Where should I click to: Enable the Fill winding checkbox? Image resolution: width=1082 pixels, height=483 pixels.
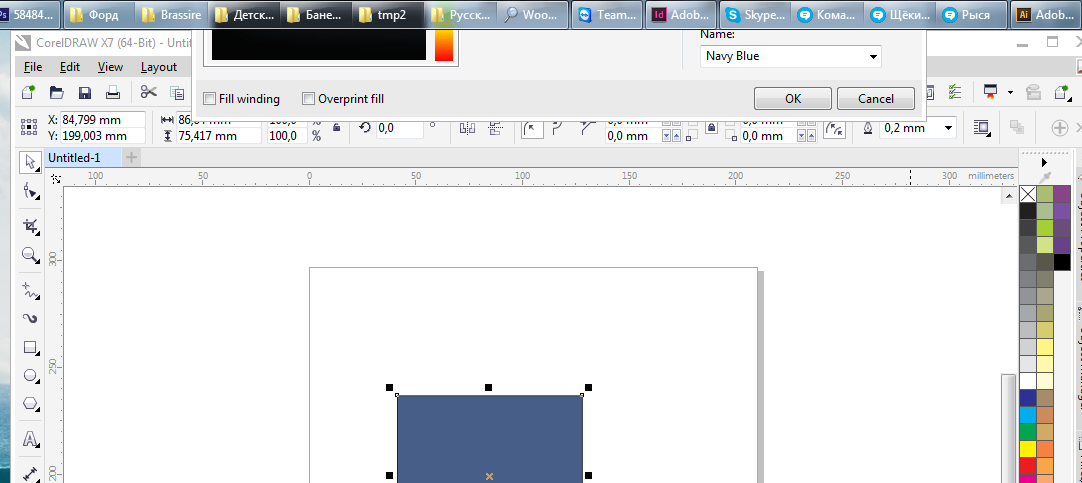click(209, 99)
